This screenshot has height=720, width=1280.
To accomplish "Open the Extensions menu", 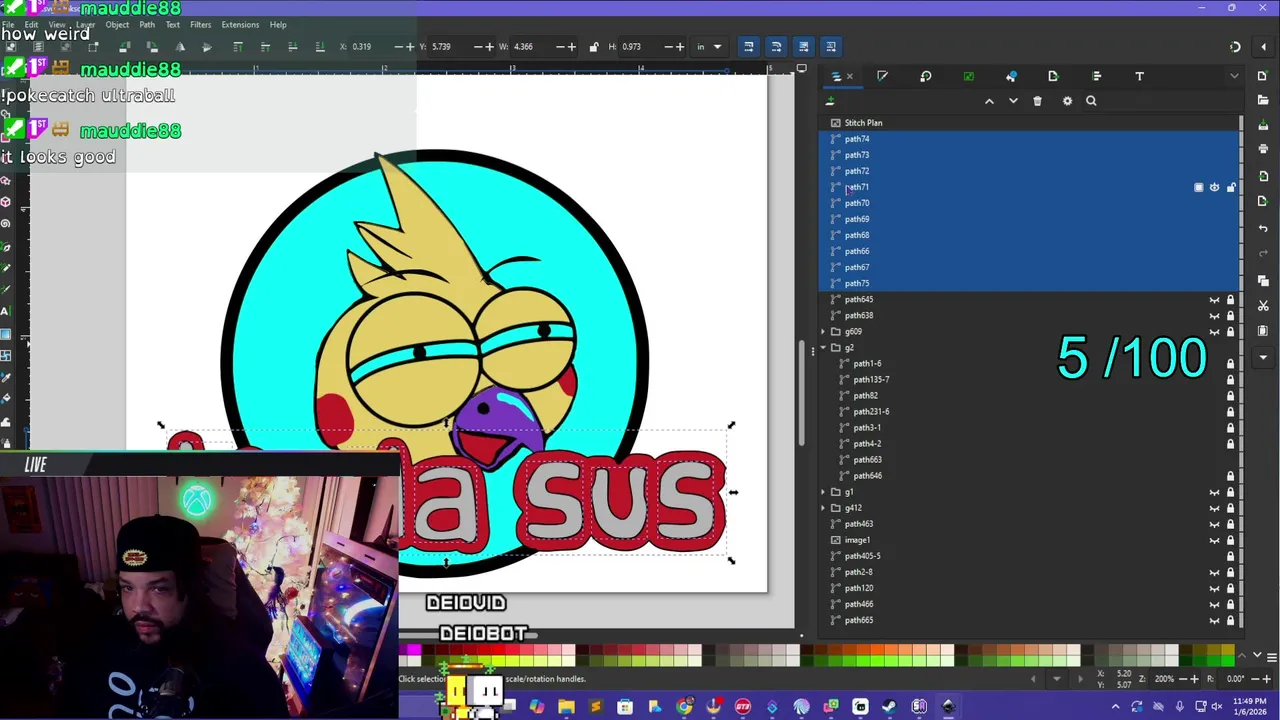I will pyautogui.click(x=240, y=25).
